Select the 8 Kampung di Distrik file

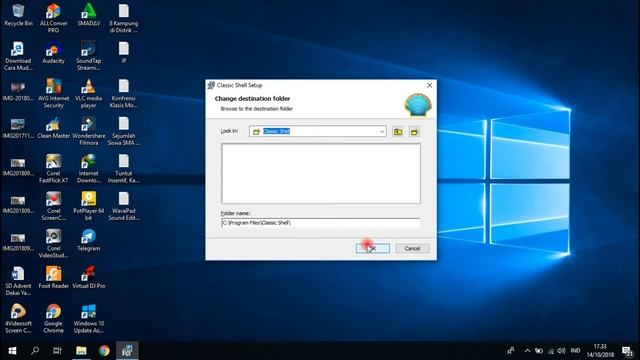point(124,18)
